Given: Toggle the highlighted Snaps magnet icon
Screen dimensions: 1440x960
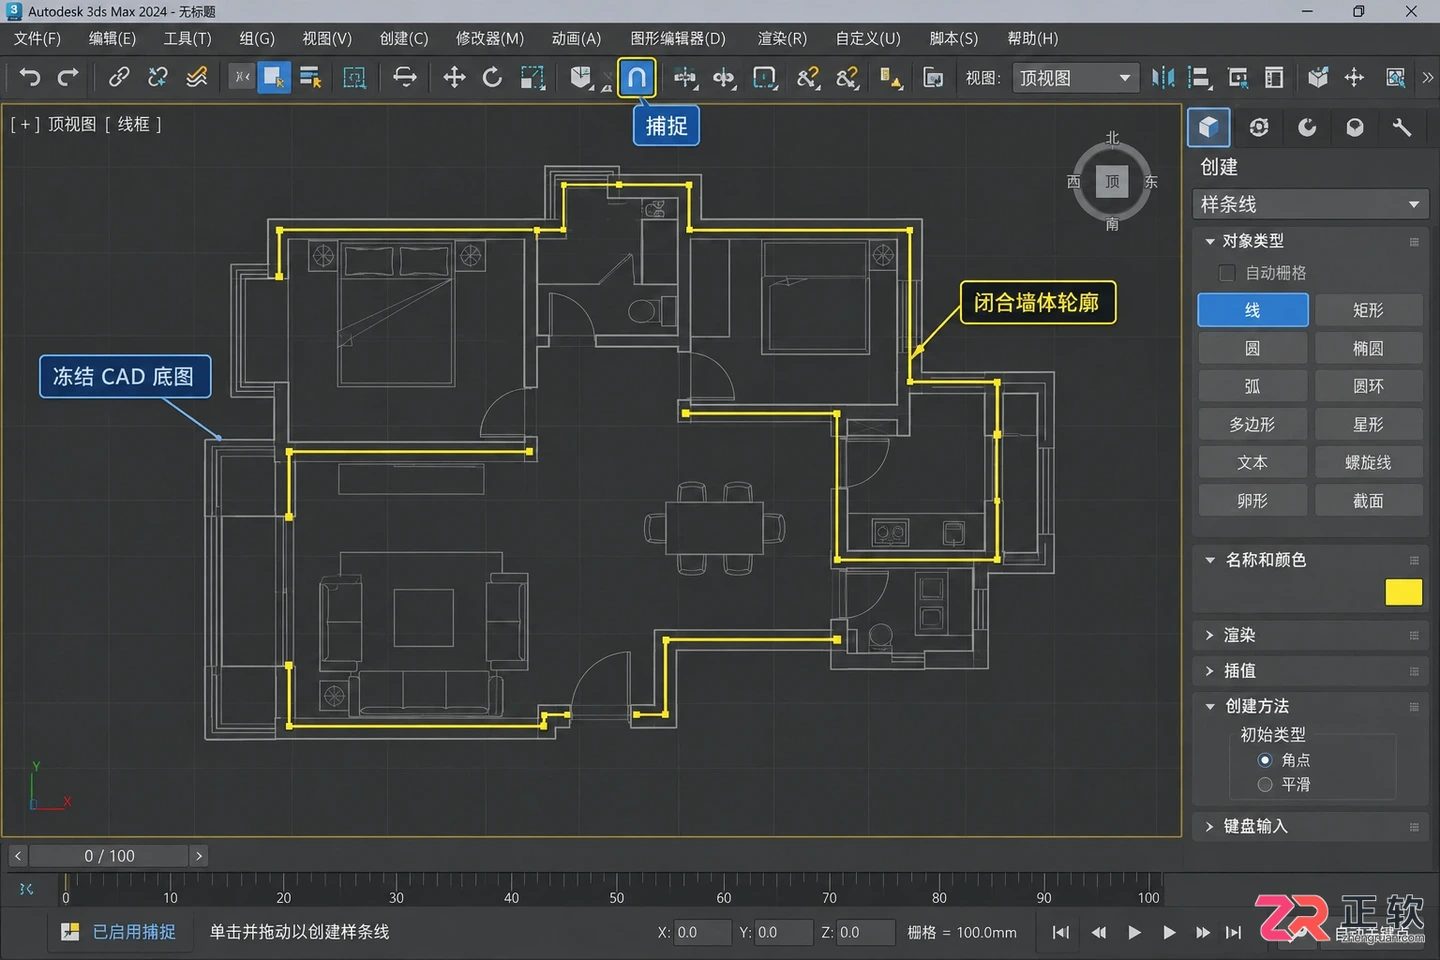Looking at the screenshot, I should pos(637,77).
